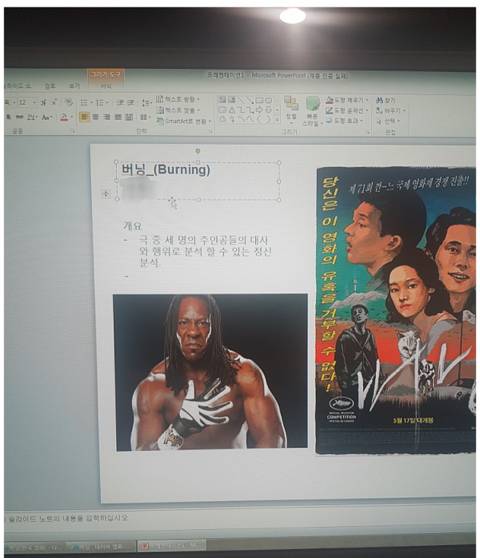Click the decrease font size icon
The height and width of the screenshot is (558, 480).
[54, 102]
